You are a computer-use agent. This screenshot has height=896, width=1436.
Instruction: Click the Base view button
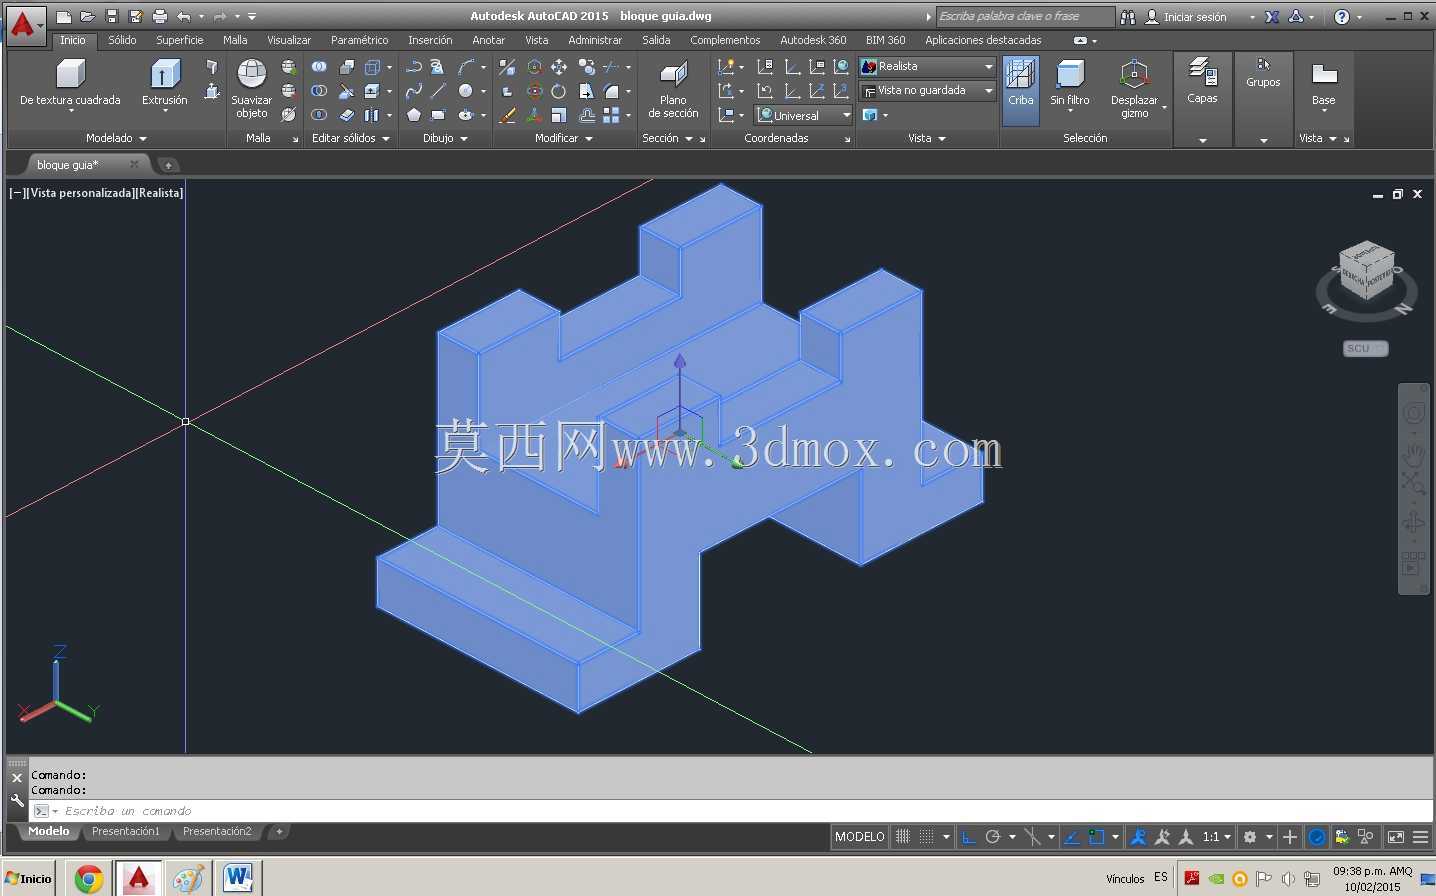pos(1324,86)
